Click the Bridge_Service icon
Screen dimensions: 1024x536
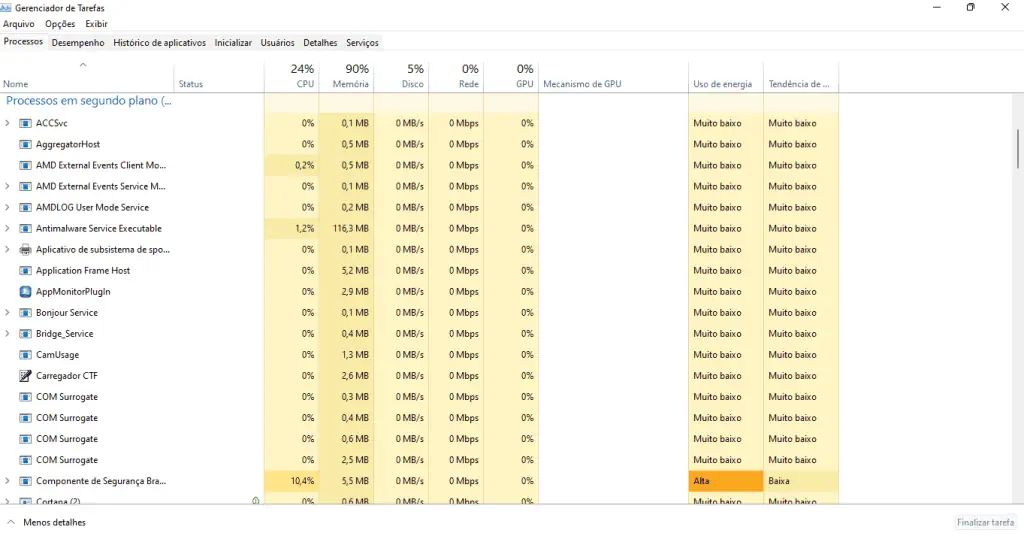(25, 334)
